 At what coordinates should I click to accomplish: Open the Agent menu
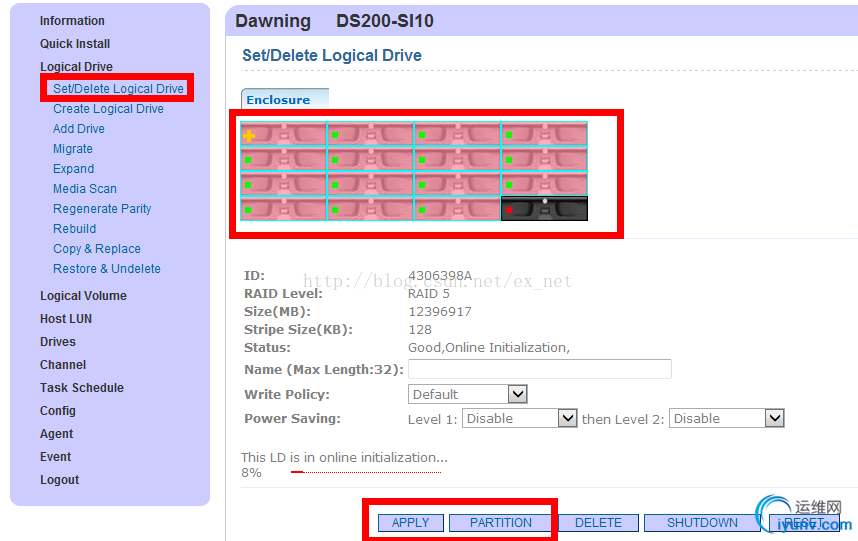point(56,434)
